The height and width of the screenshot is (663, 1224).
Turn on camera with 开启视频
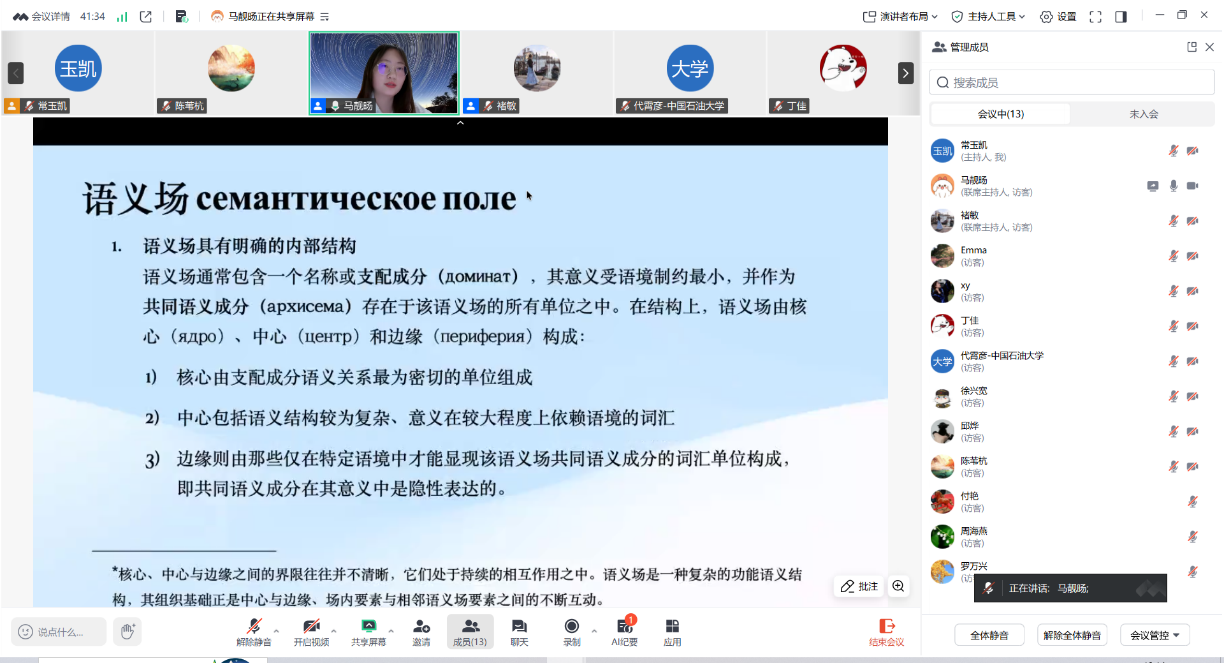pyautogui.click(x=311, y=627)
